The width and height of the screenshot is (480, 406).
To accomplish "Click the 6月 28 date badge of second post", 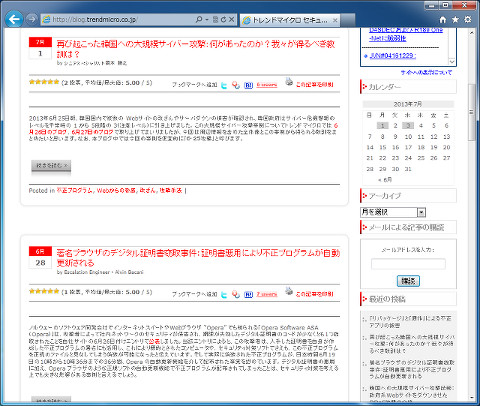I will click(x=40, y=257).
